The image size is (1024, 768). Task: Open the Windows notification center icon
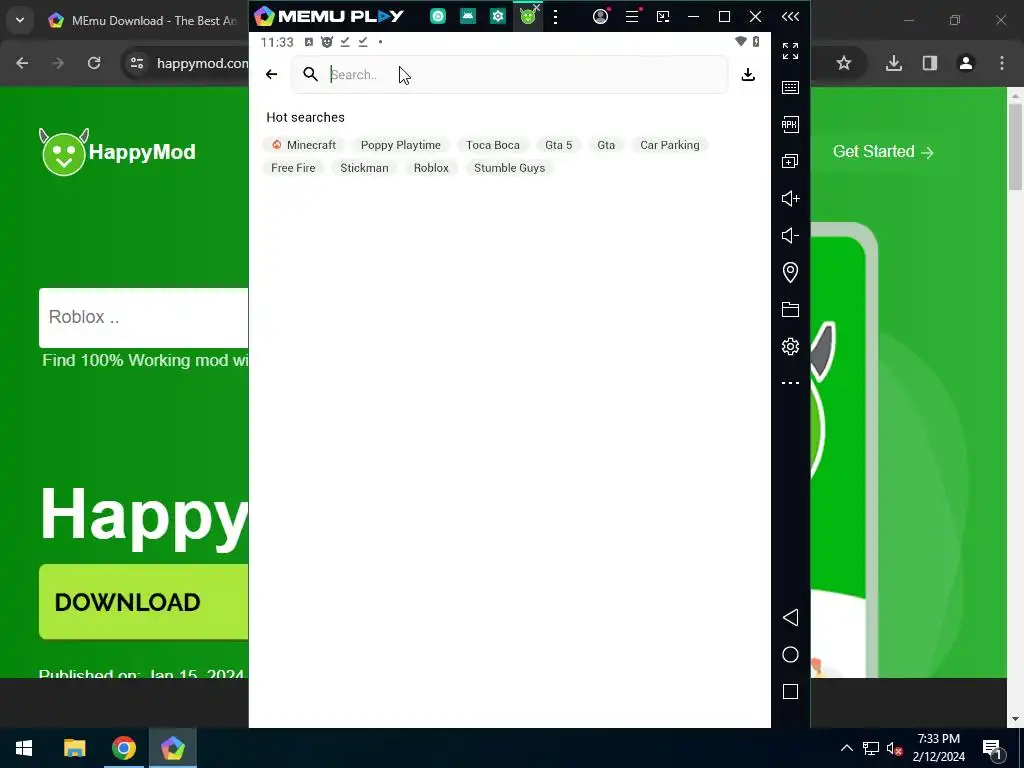pyautogui.click(x=992, y=749)
